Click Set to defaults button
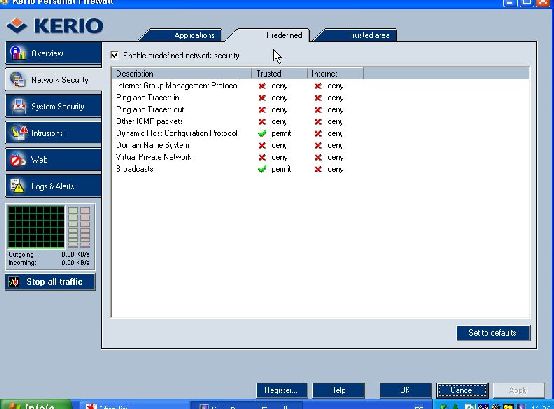The image size is (554, 409). (493, 333)
